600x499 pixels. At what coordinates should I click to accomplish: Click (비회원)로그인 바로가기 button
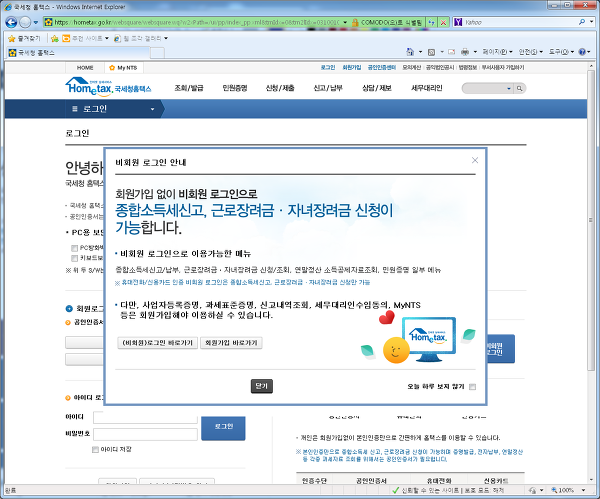158,342
